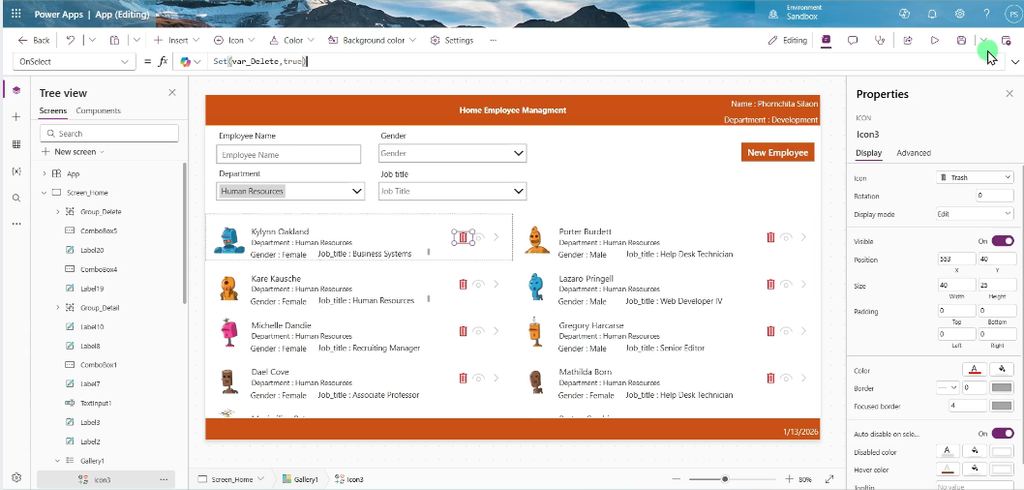The image size is (1024, 490).
Task: Open the Gender combo box on canvas
Action: [x=453, y=154]
